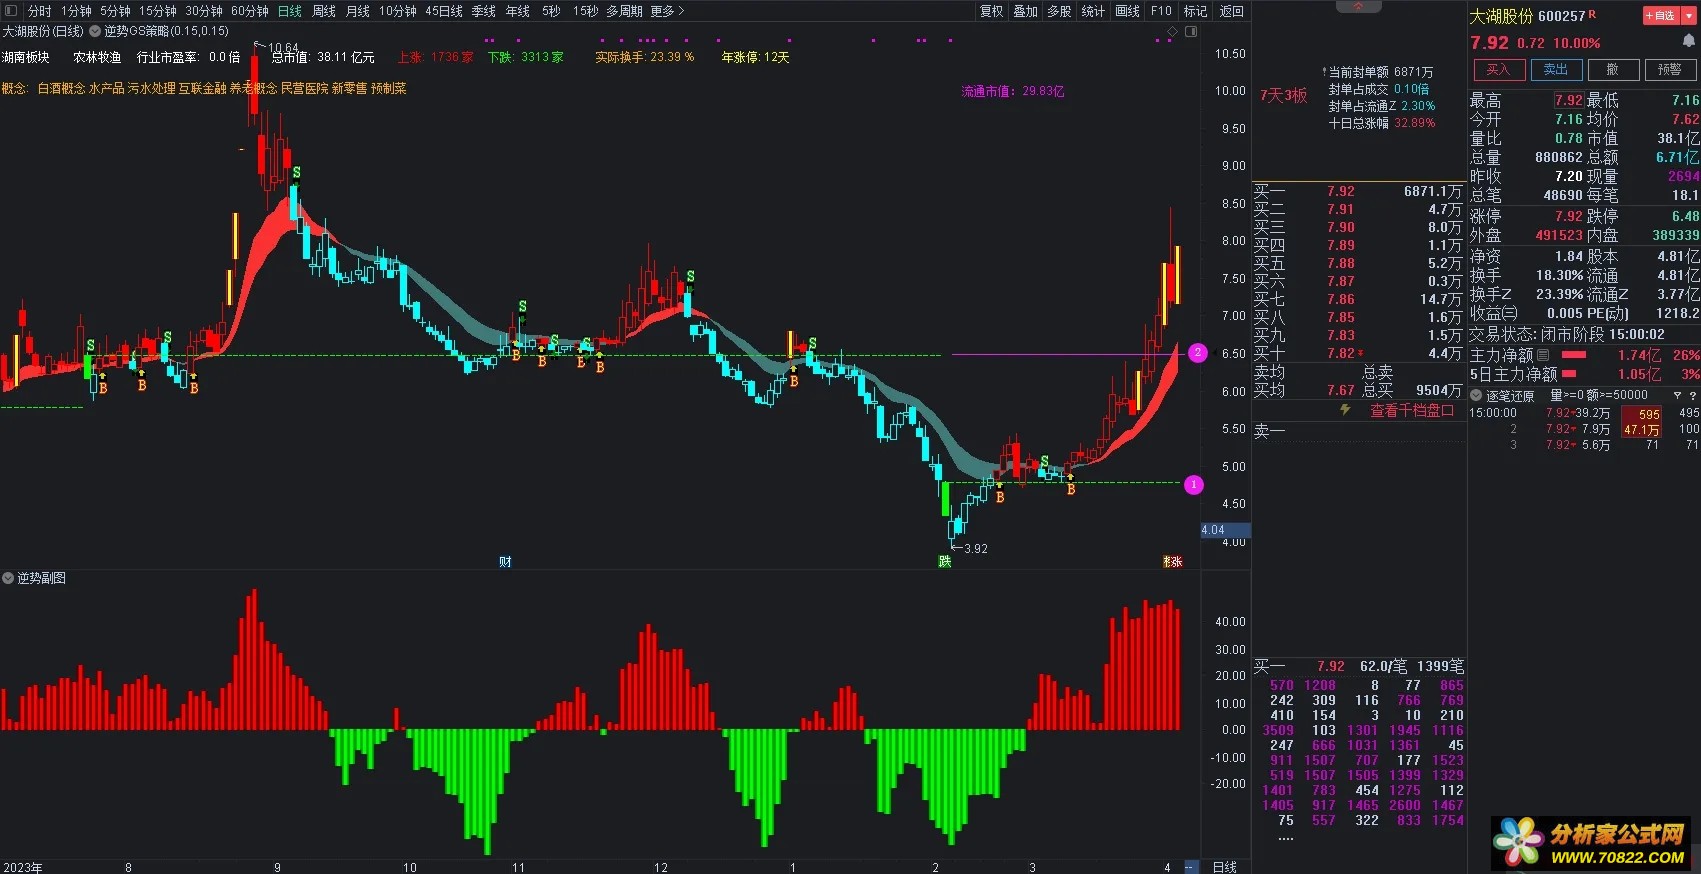
Task: Click the 水产品 concept tag
Action: [106, 89]
